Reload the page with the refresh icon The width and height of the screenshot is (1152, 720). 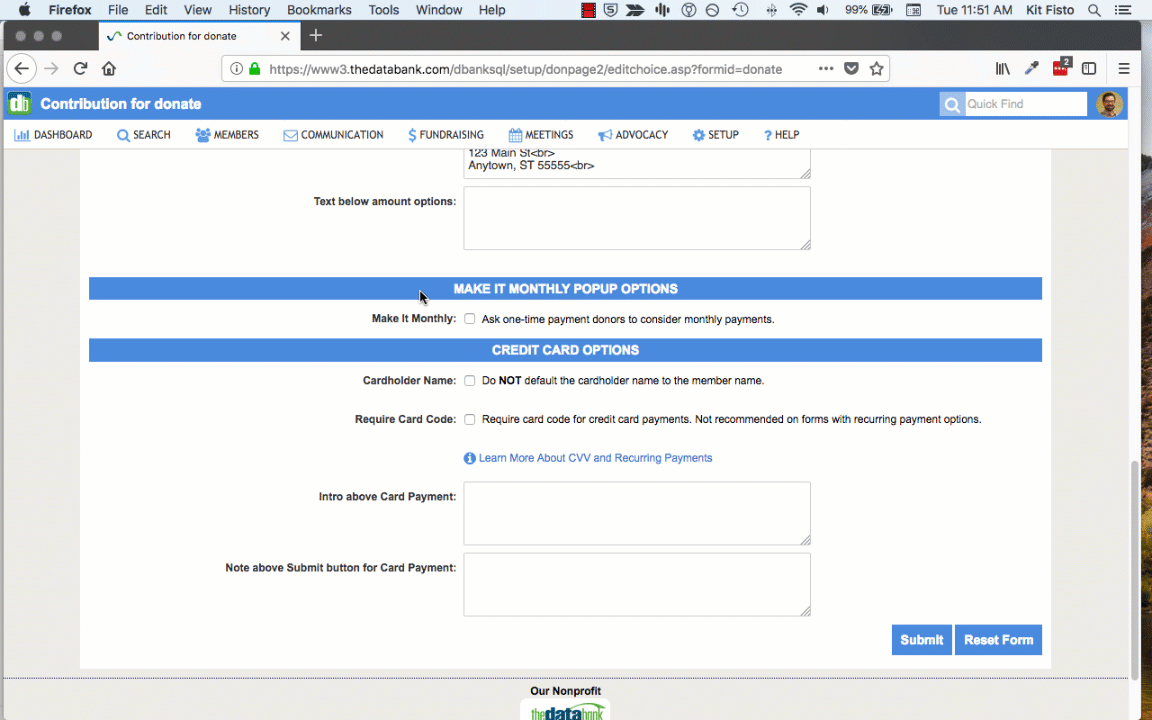point(80,68)
